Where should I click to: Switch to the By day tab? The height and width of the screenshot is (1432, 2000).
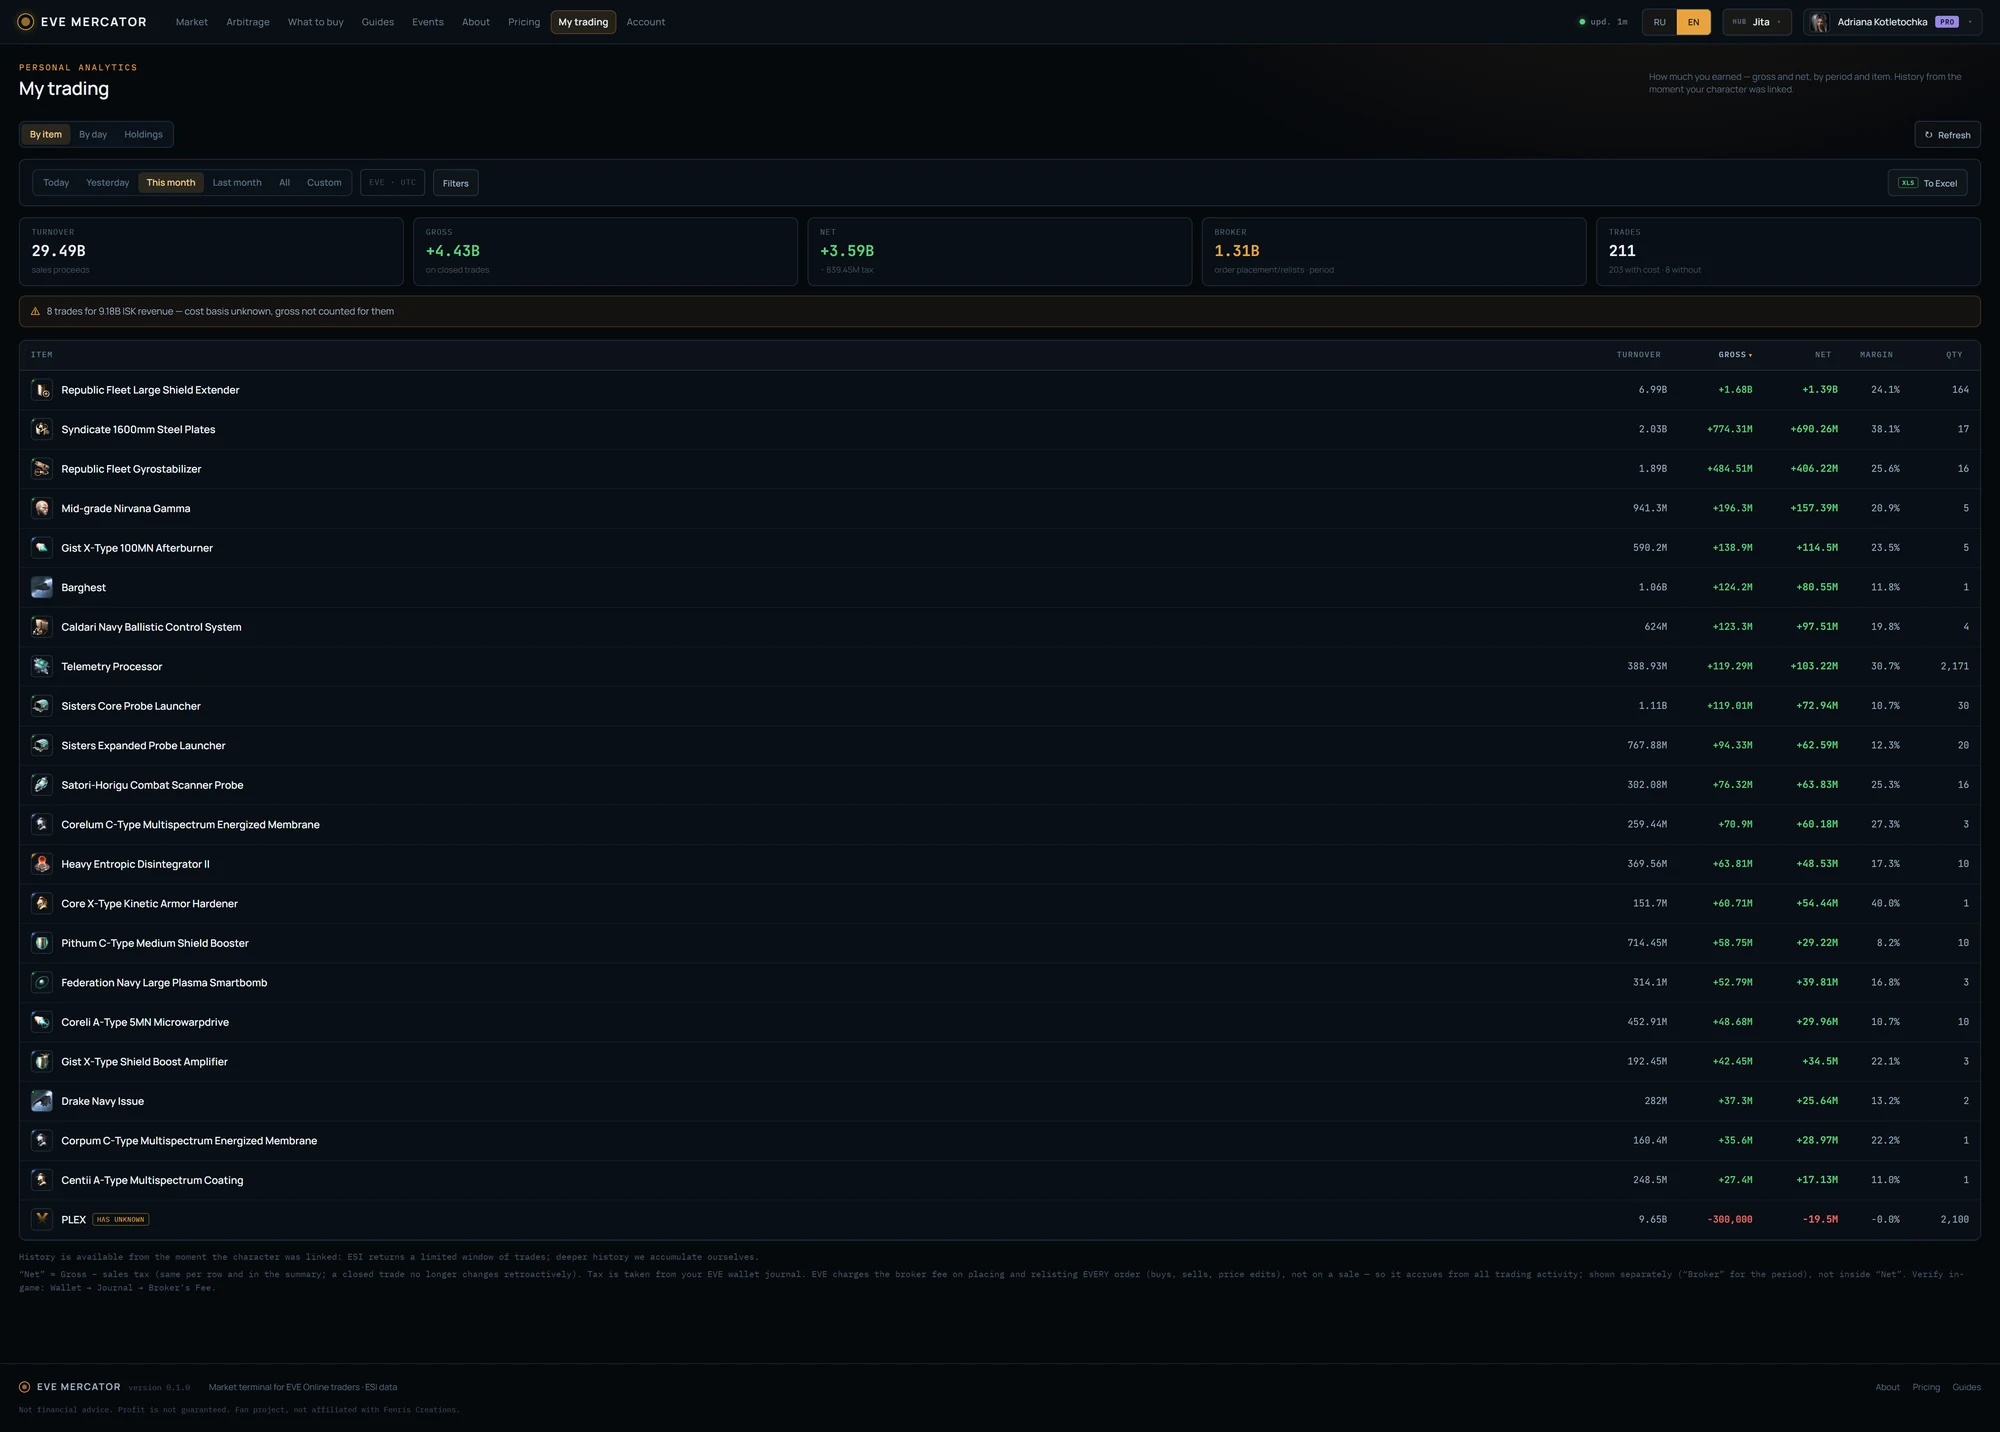(x=93, y=134)
